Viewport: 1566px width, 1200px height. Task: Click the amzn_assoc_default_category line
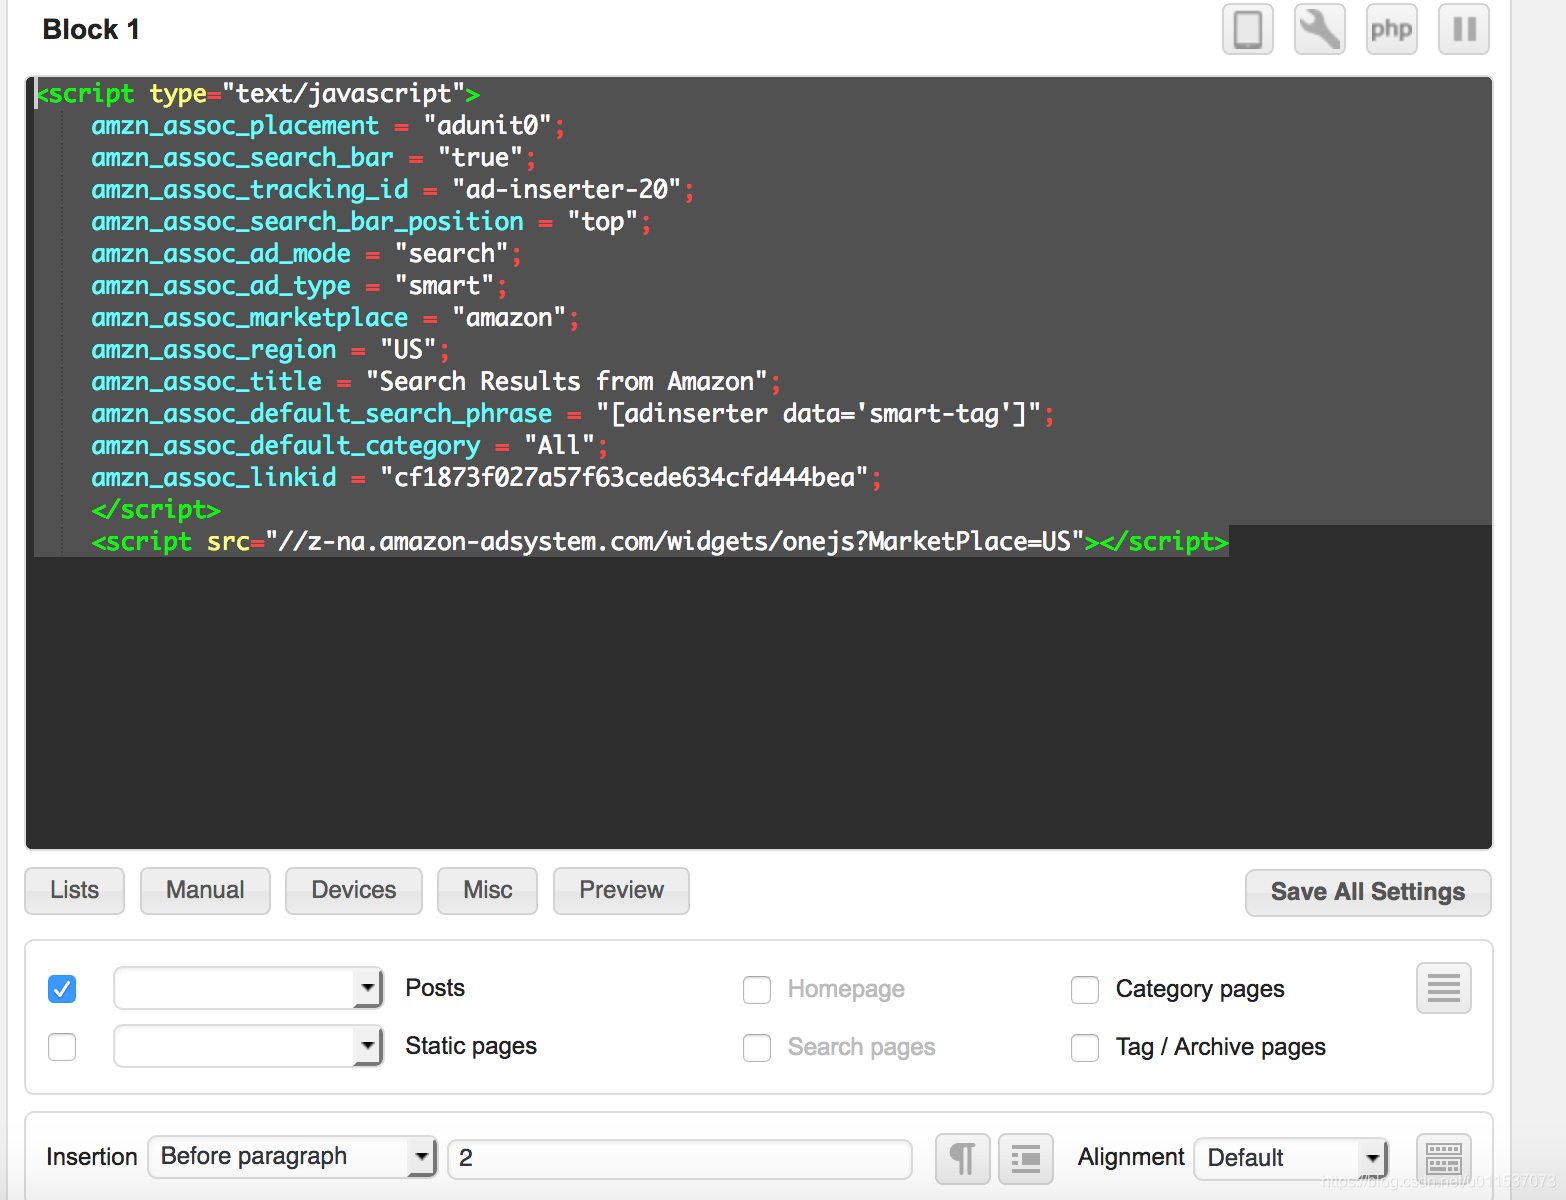pyautogui.click(x=349, y=445)
